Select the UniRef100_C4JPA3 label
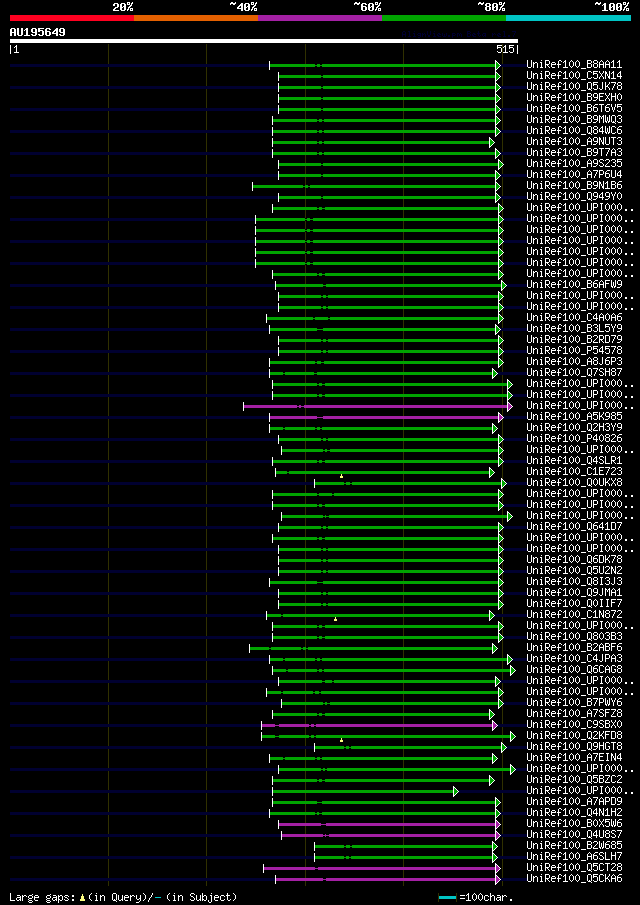The image size is (640, 905). tap(574, 659)
